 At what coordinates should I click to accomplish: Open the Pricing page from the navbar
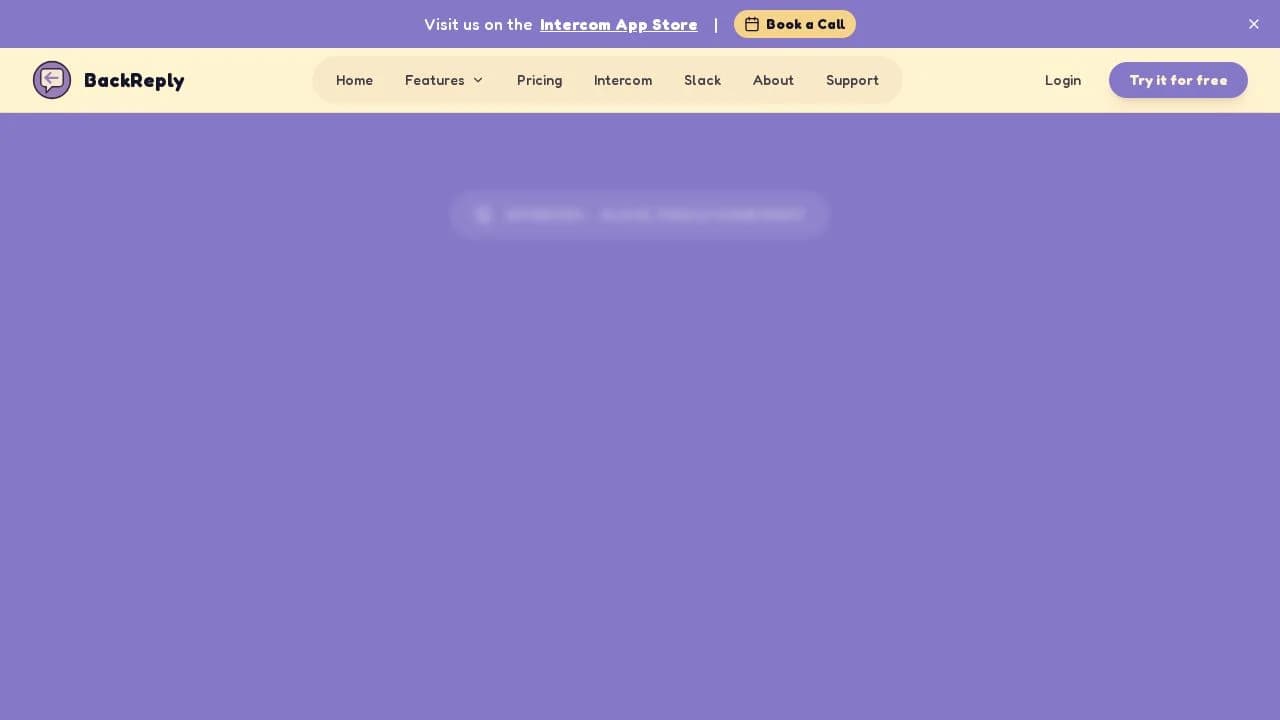[539, 80]
